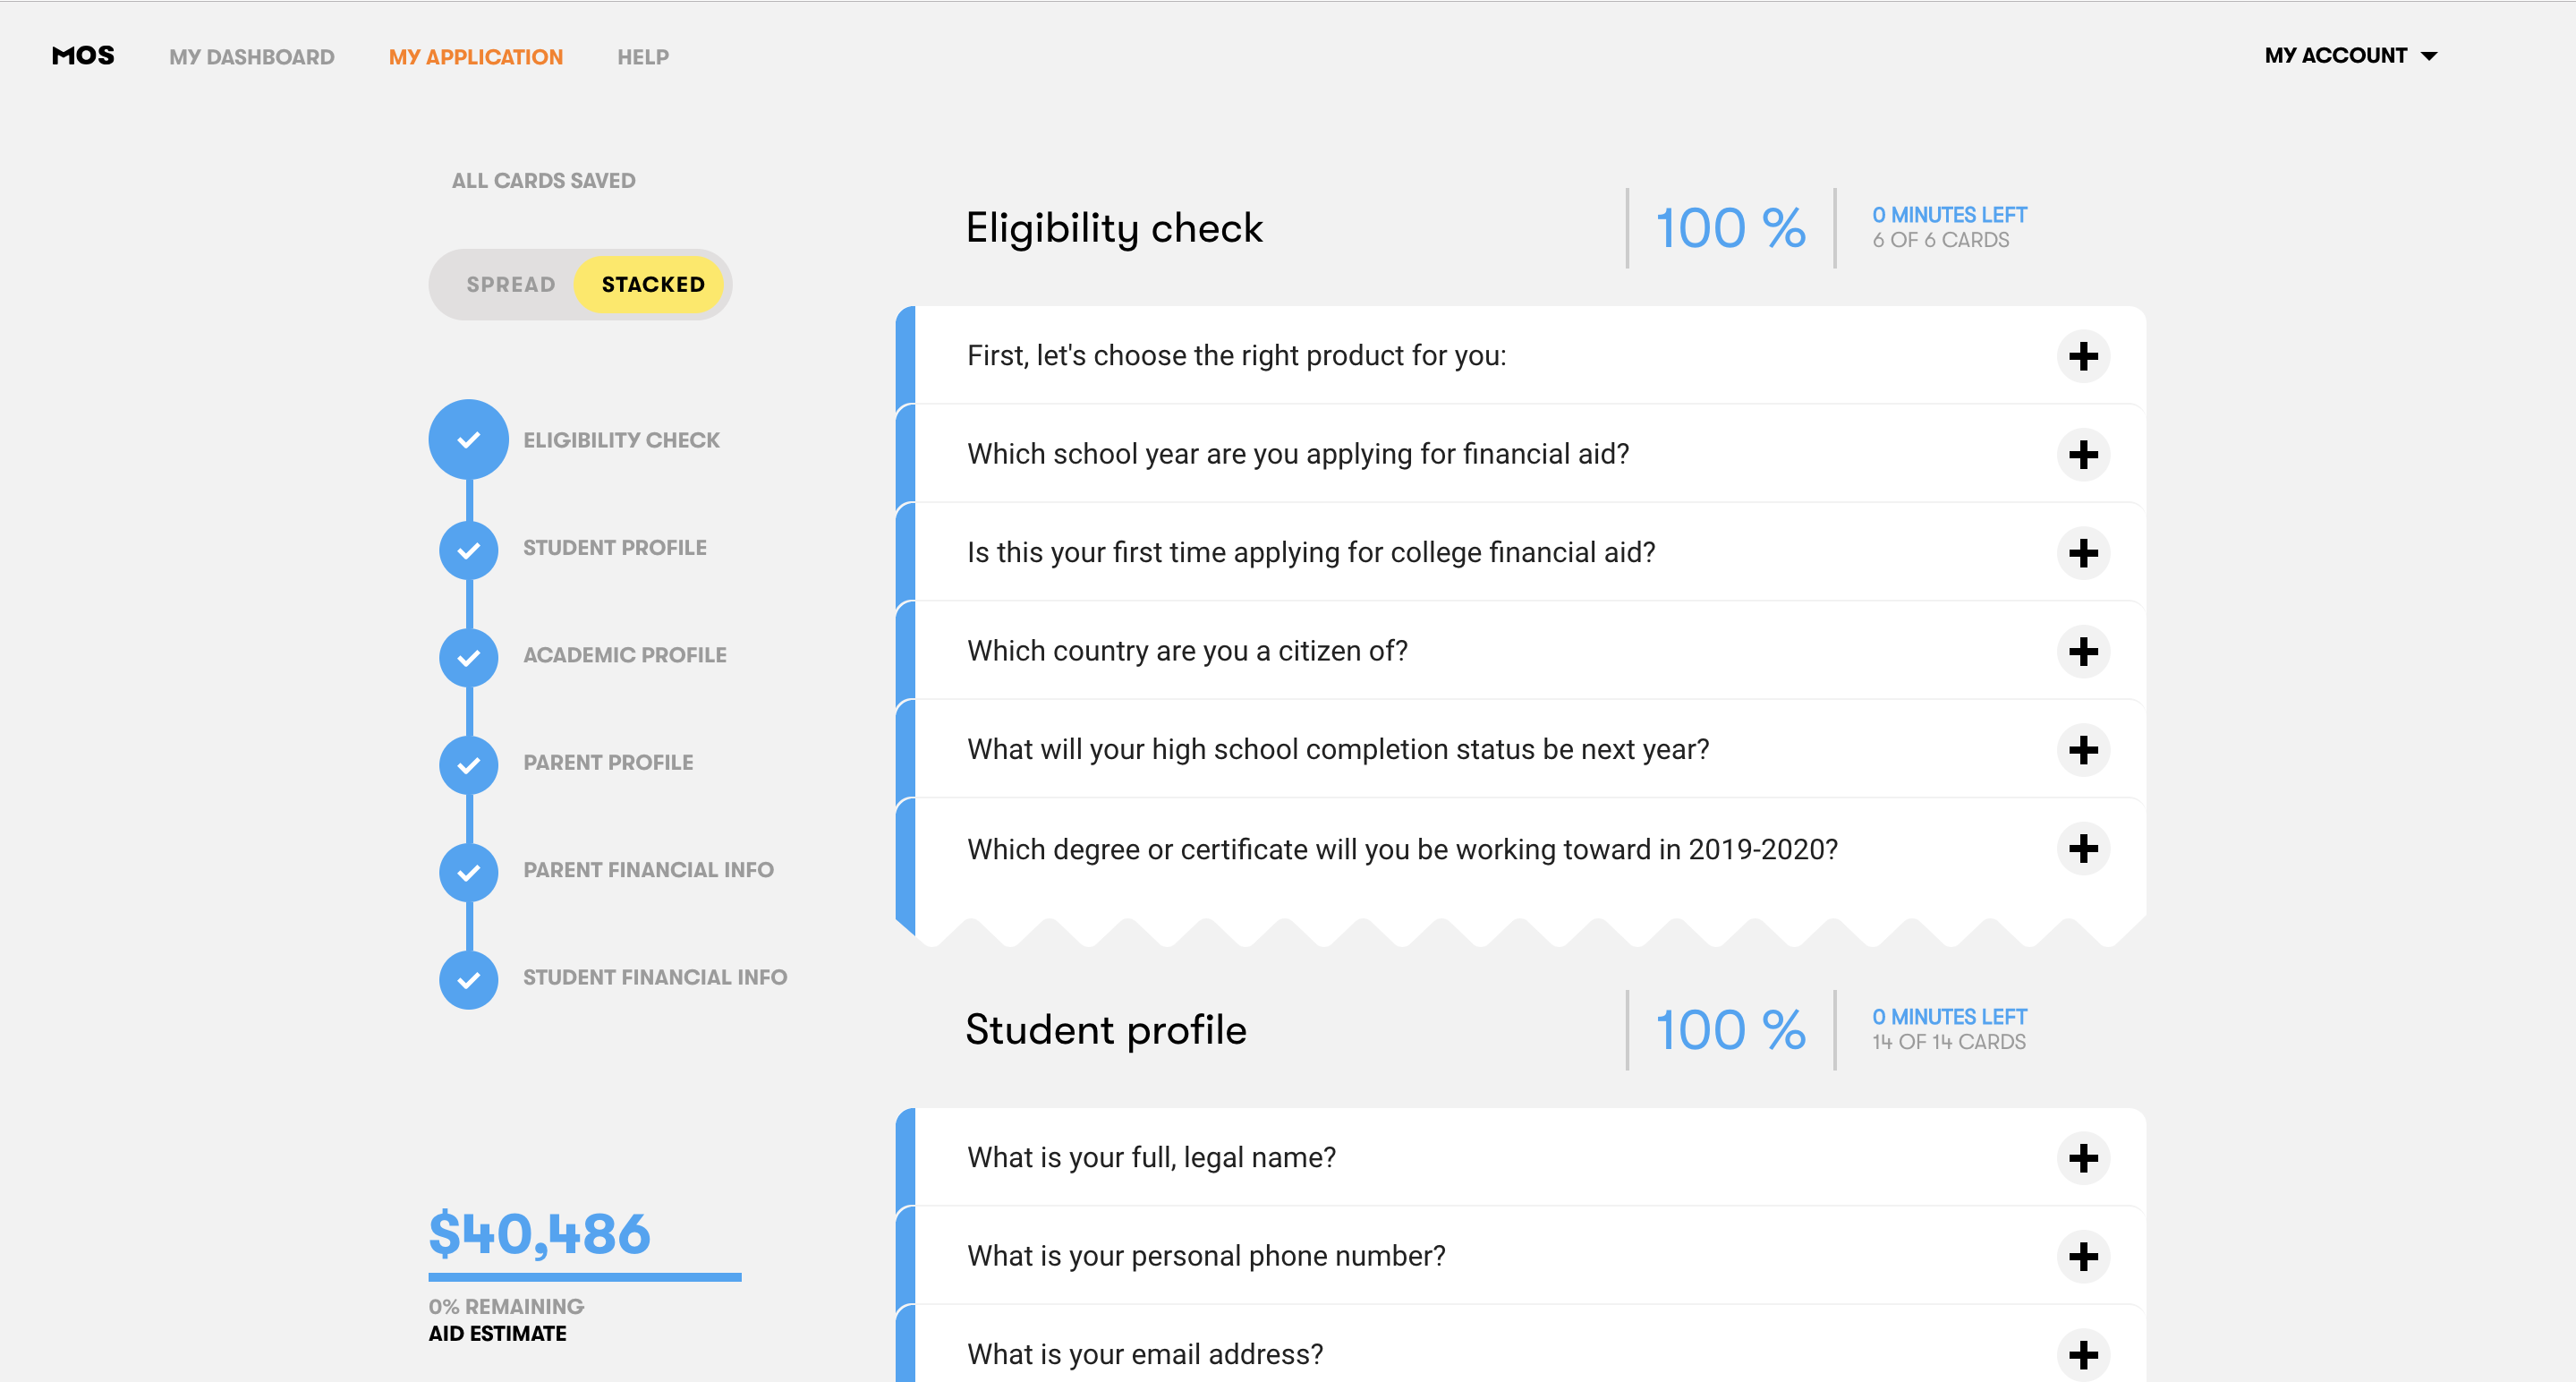Click the Student Financial Info checkmark icon
The width and height of the screenshot is (2576, 1382).
coord(468,979)
